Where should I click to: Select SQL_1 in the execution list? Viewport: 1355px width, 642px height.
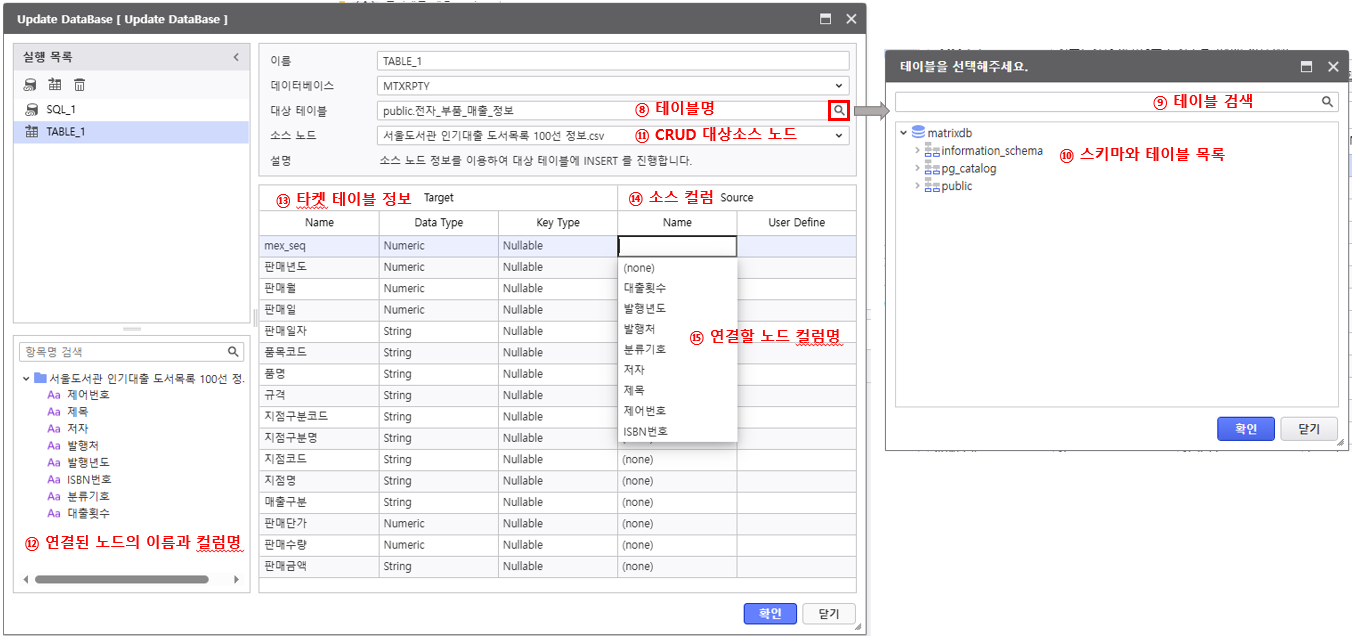pyautogui.click(x=61, y=108)
